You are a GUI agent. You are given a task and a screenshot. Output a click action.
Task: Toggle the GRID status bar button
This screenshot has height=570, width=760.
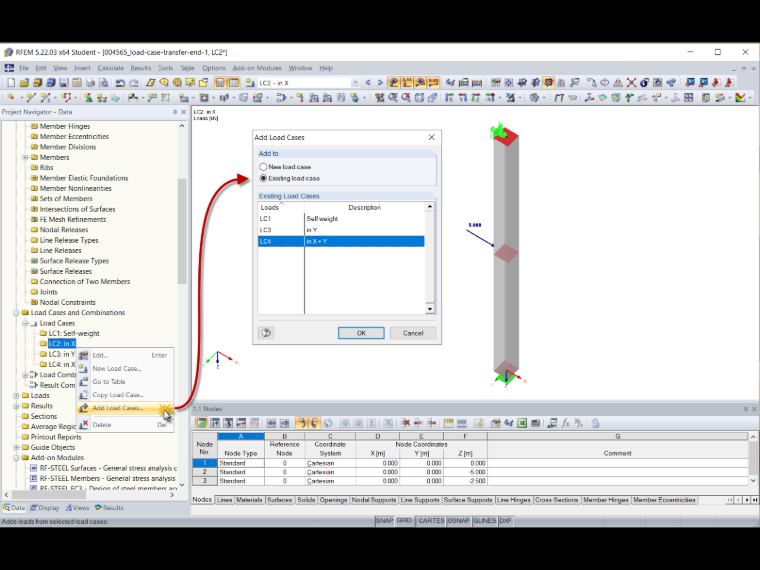point(404,521)
